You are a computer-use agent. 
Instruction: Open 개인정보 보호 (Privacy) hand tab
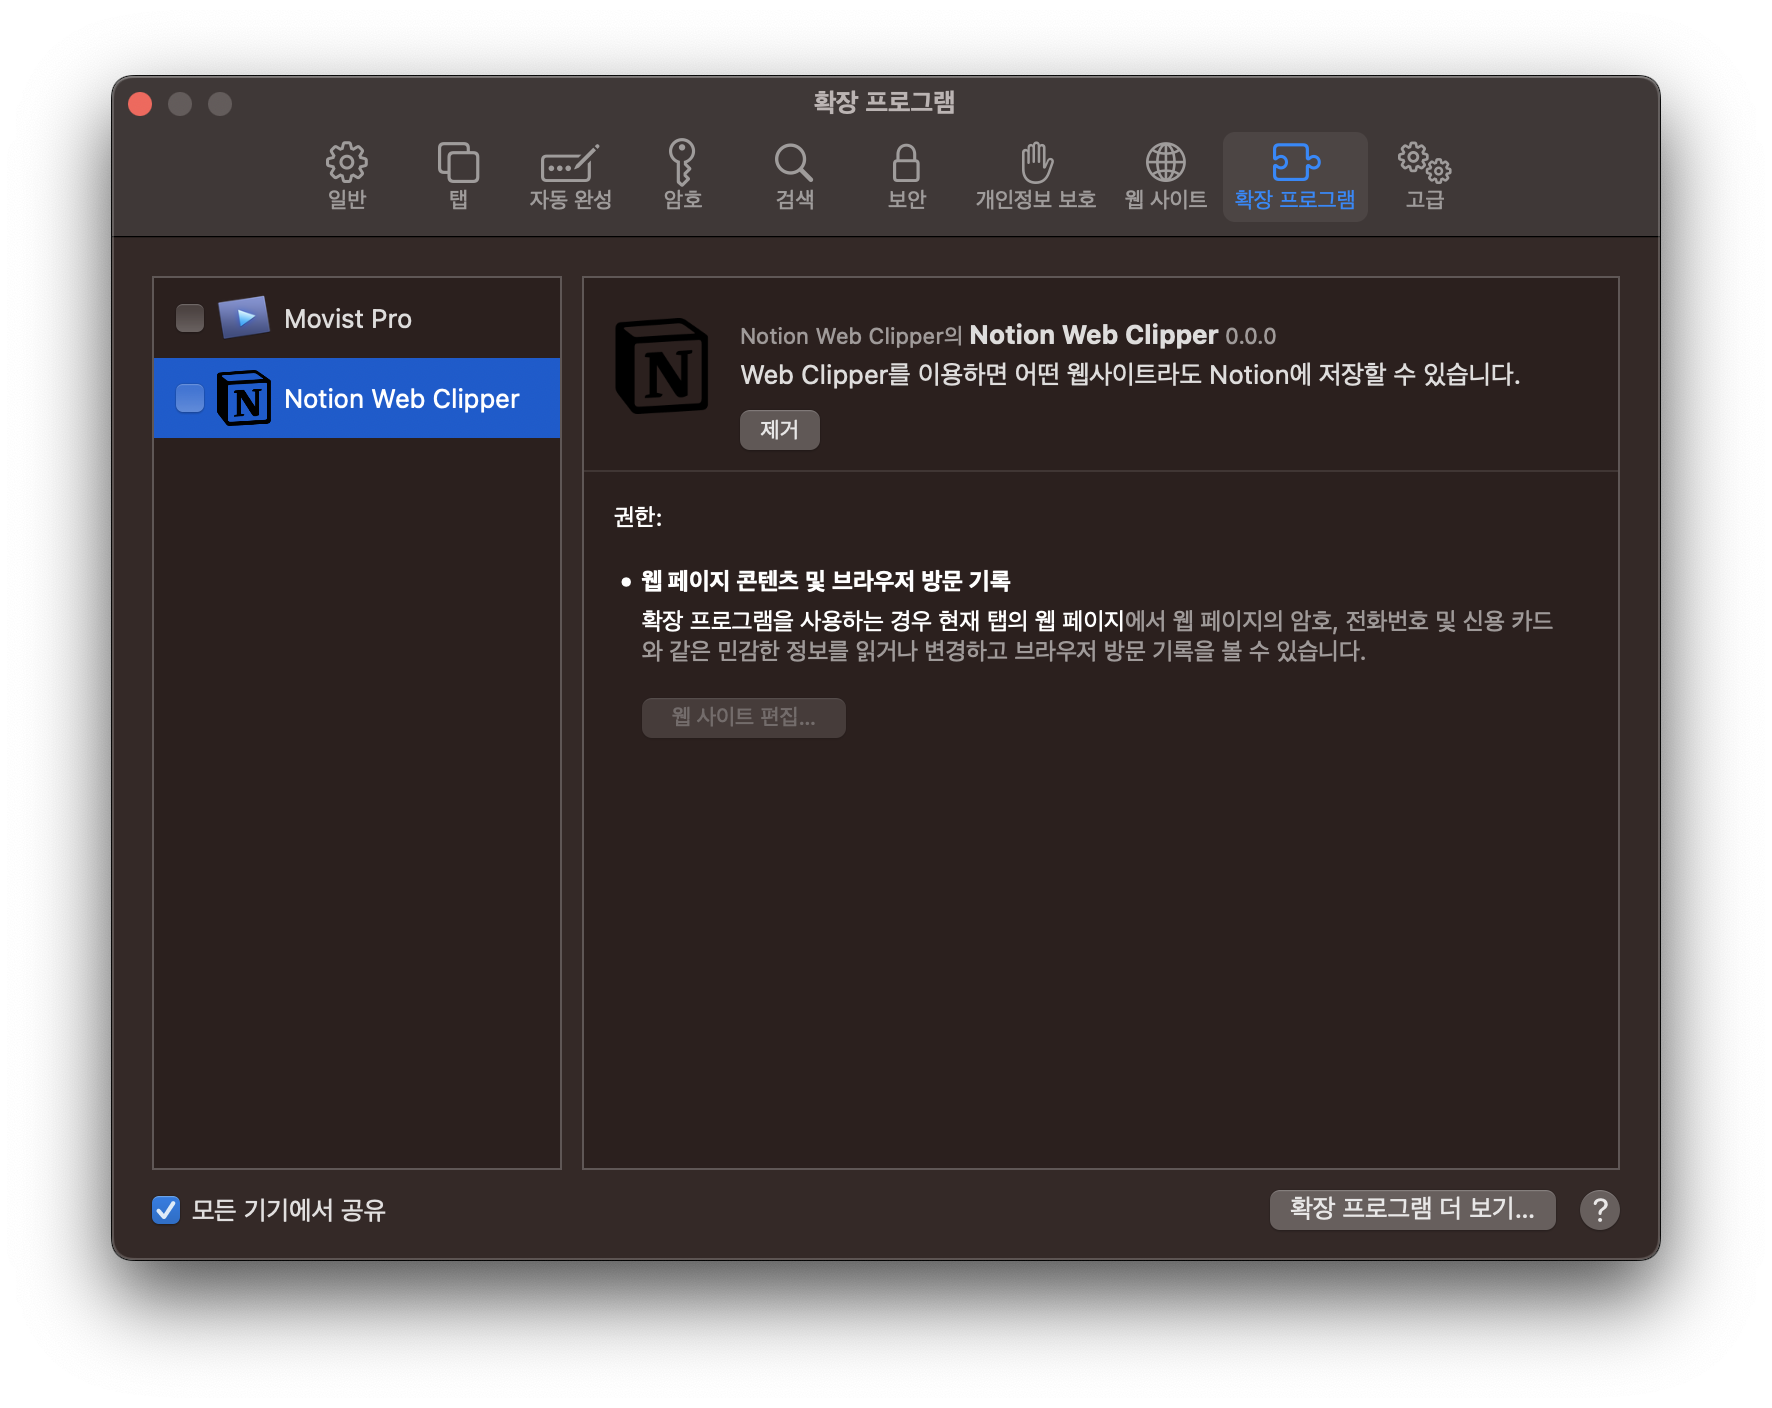pyautogui.click(x=1036, y=176)
